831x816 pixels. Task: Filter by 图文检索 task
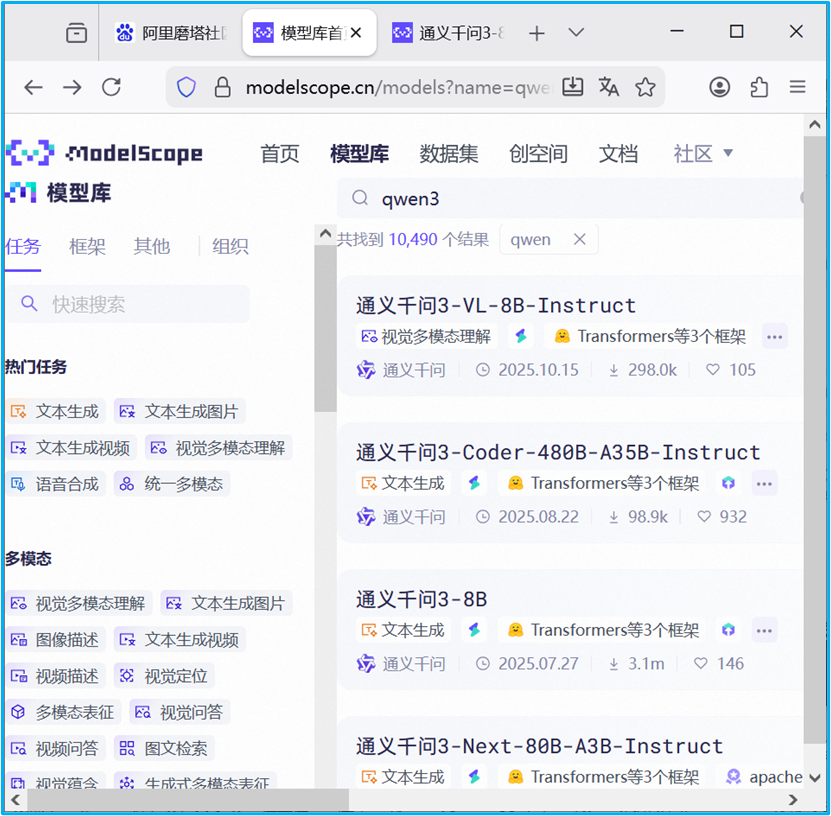pyautogui.click(x=164, y=748)
